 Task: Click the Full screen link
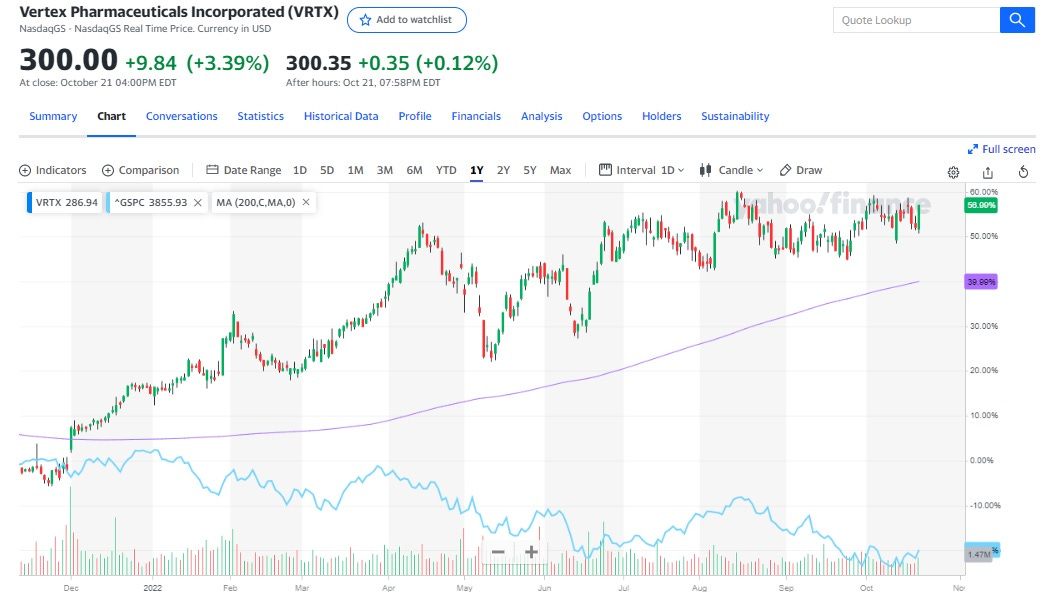point(1002,149)
